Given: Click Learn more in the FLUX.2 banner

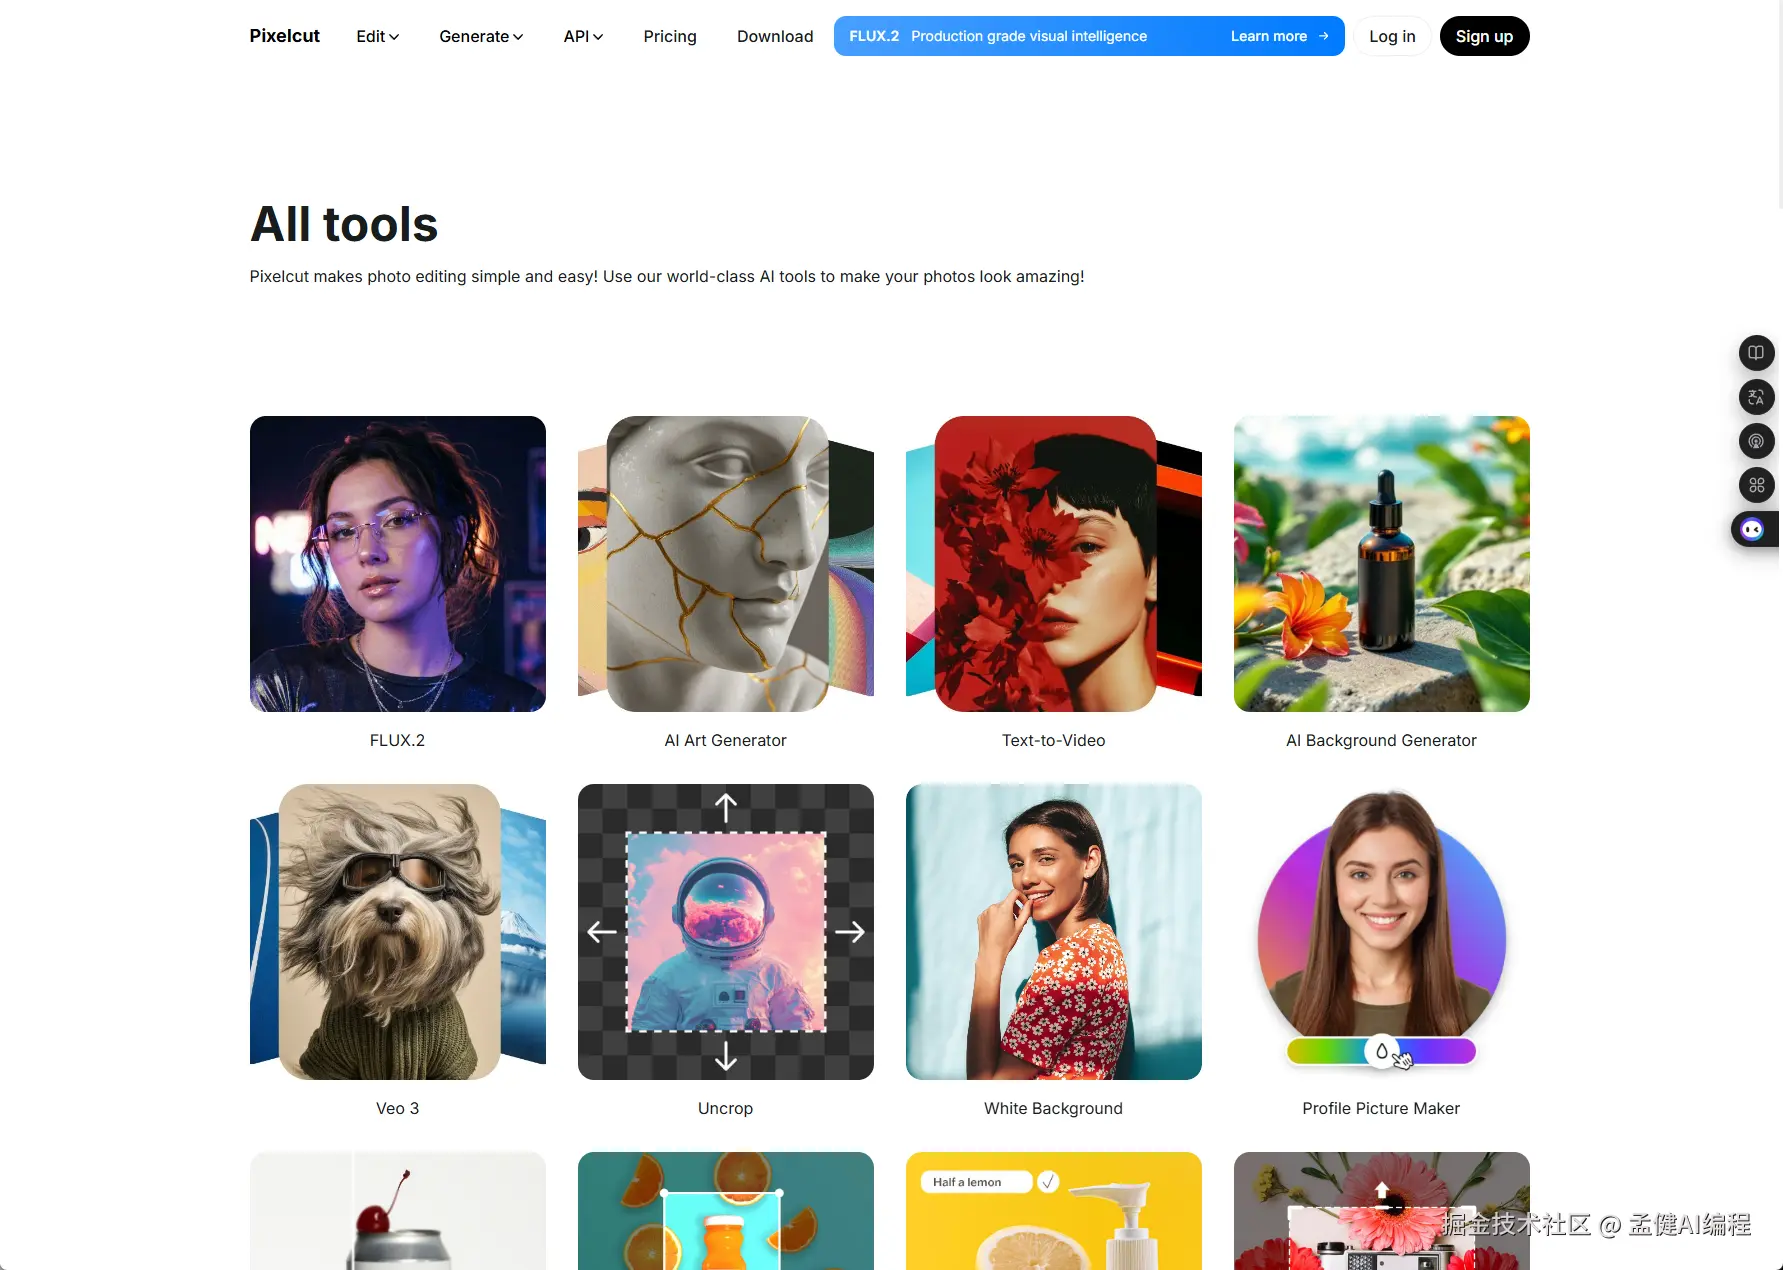Looking at the screenshot, I should click(x=1279, y=36).
